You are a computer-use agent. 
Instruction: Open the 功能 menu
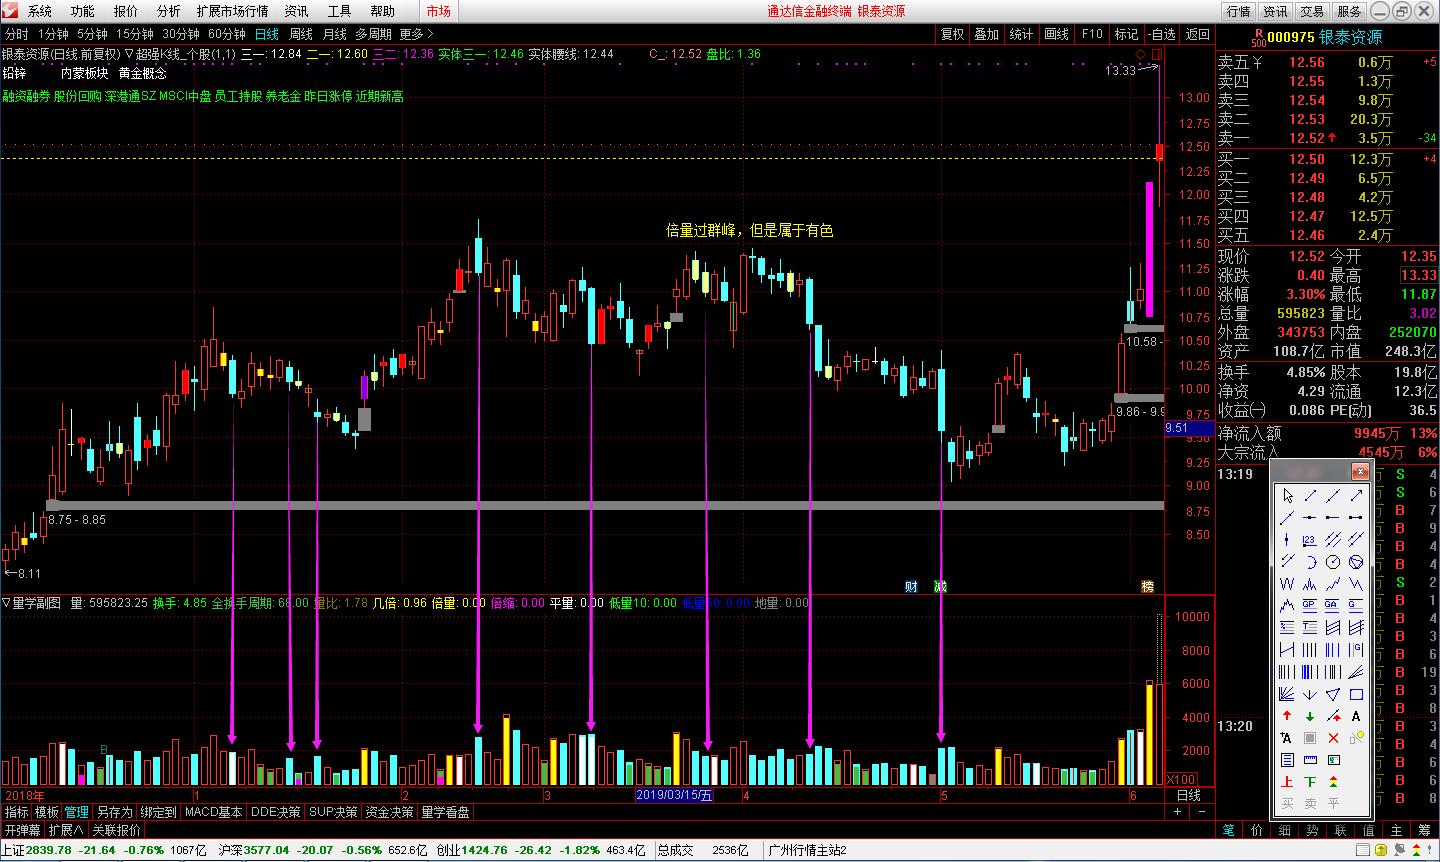pos(83,11)
